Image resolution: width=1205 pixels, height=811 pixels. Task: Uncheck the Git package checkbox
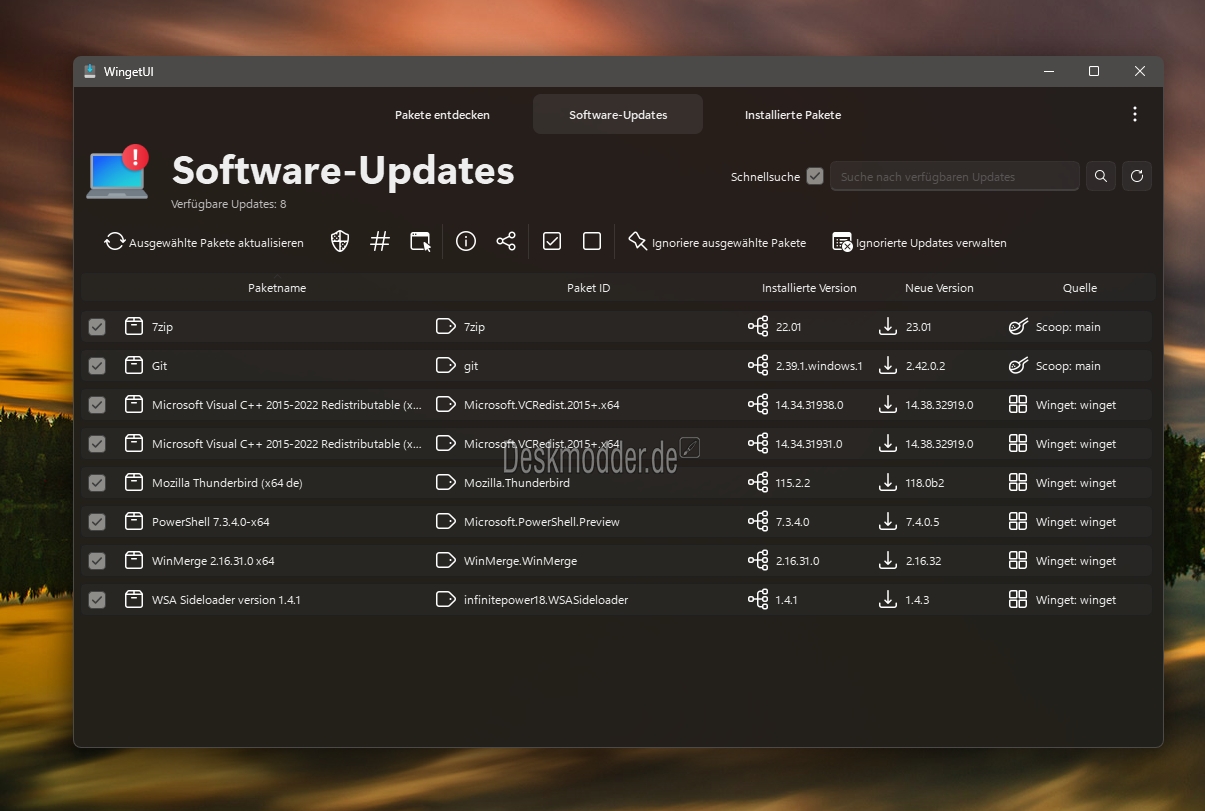[x=97, y=366]
